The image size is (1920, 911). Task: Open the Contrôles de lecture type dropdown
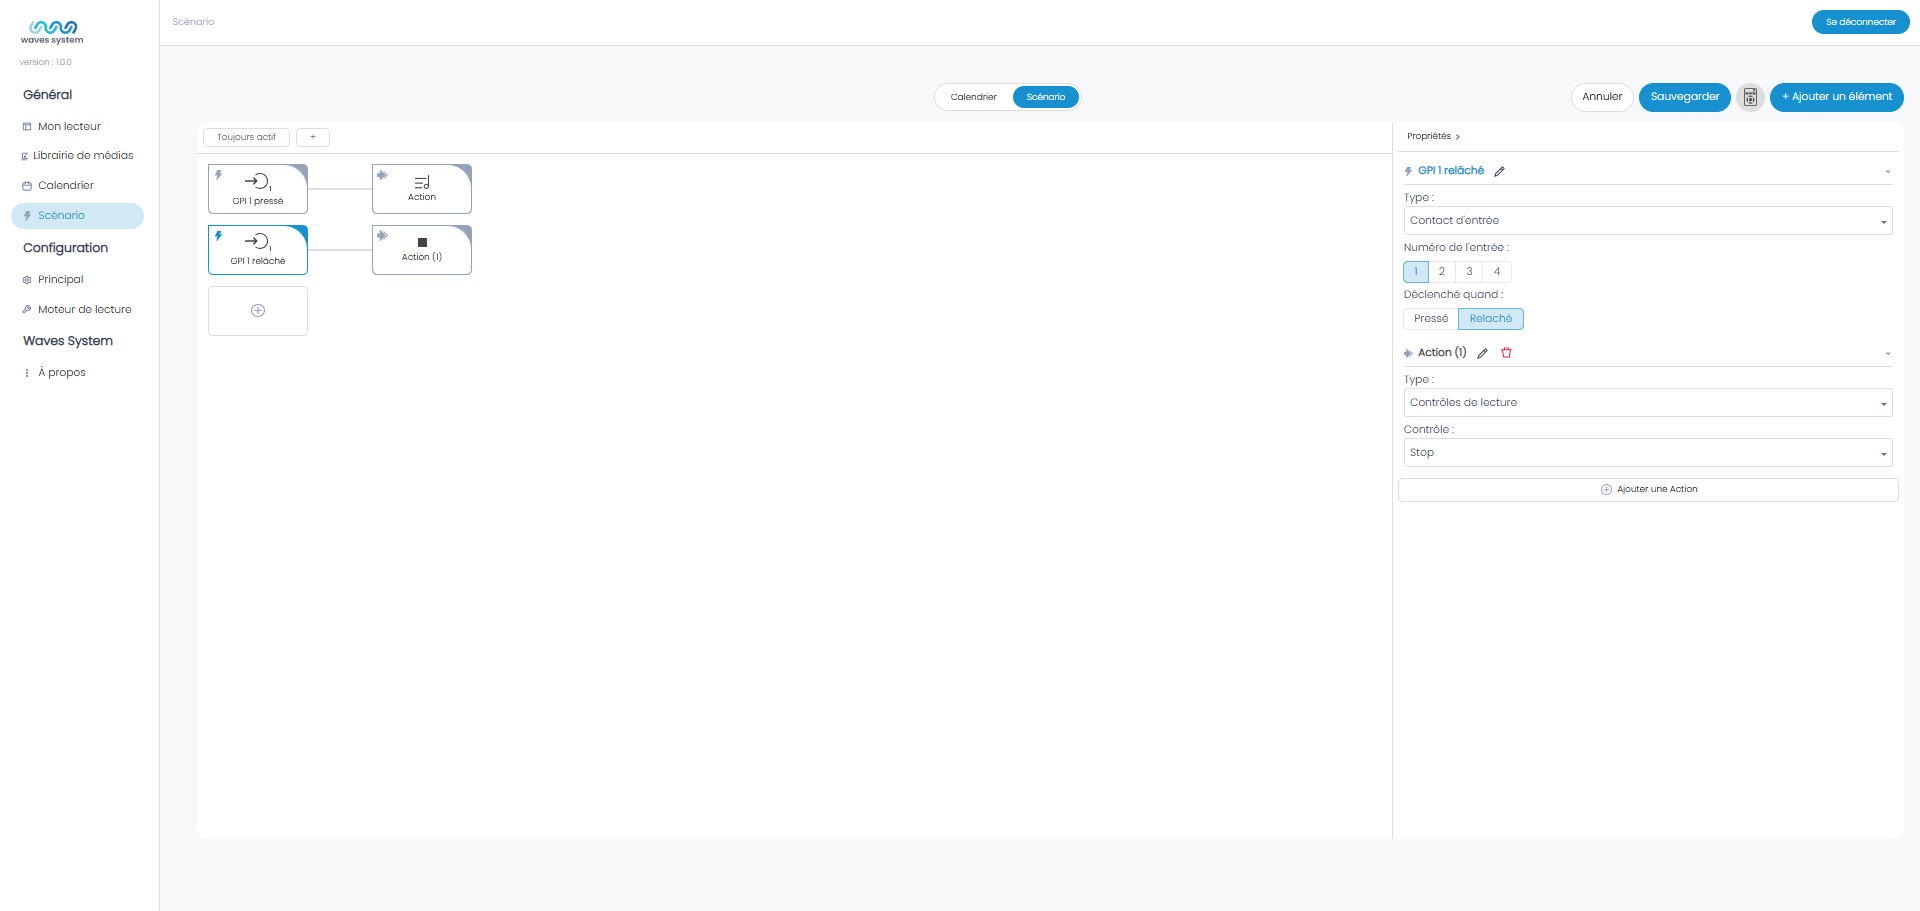click(1648, 403)
